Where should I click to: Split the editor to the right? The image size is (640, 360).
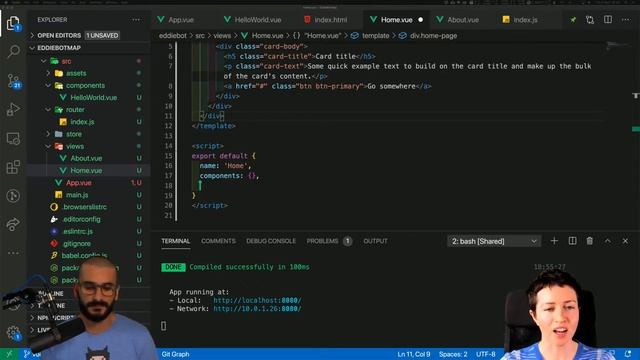tap(608, 20)
